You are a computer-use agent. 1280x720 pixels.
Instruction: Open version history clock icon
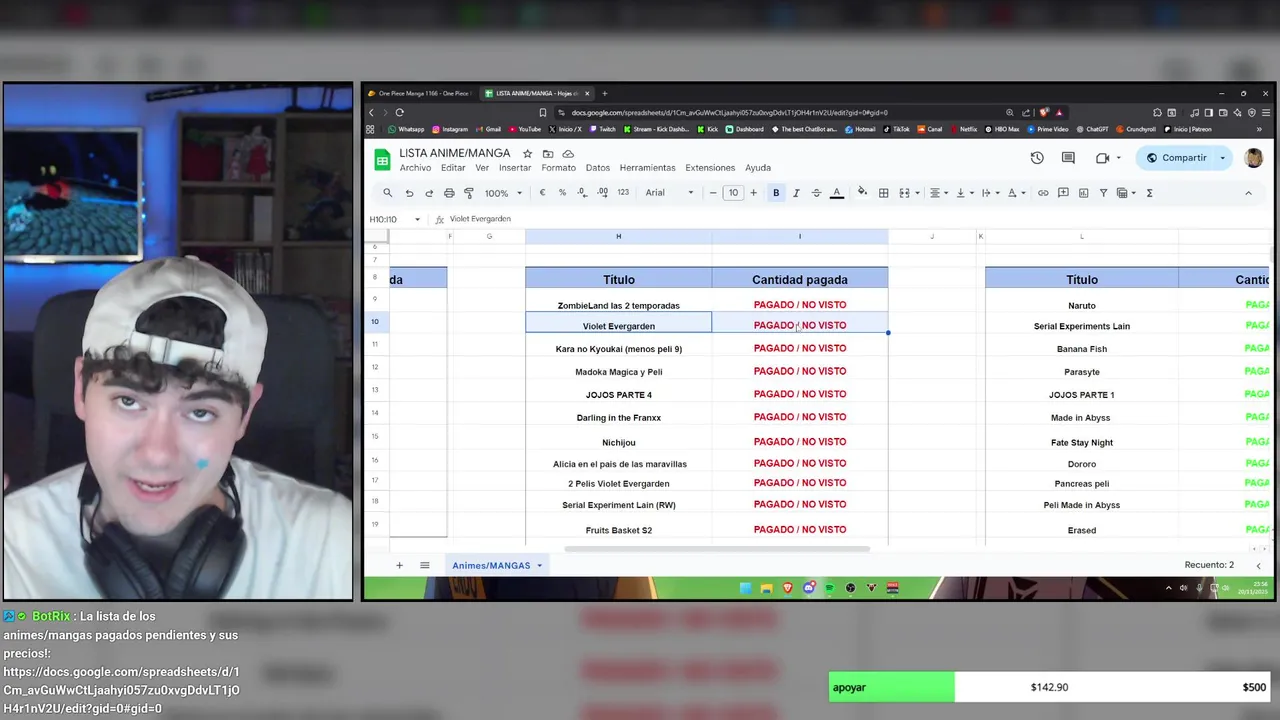1037,158
